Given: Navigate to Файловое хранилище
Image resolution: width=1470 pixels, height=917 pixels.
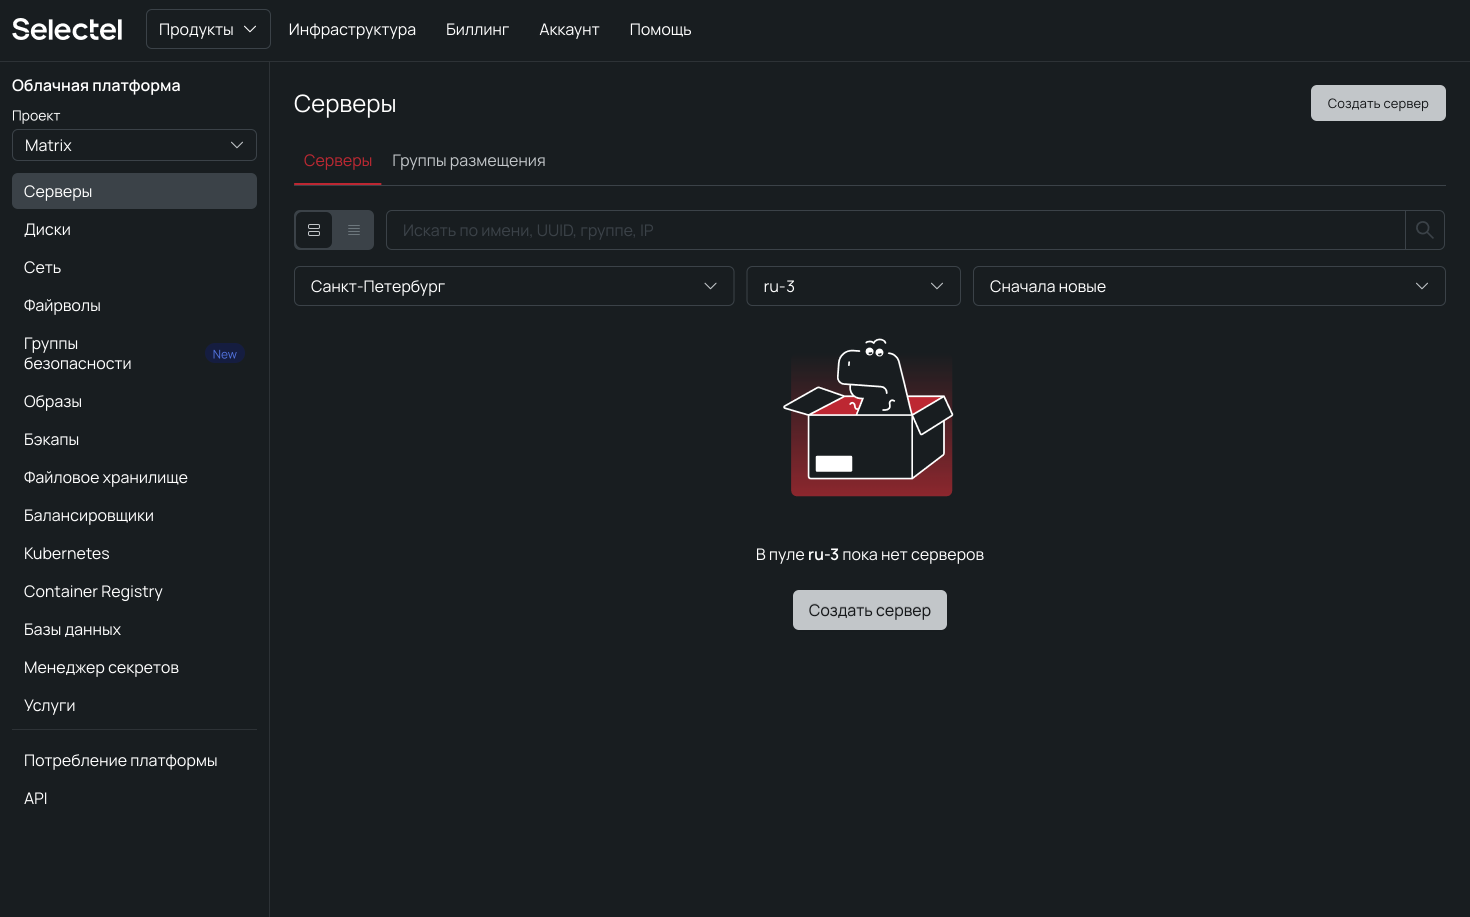Looking at the screenshot, I should click(x=134, y=477).
